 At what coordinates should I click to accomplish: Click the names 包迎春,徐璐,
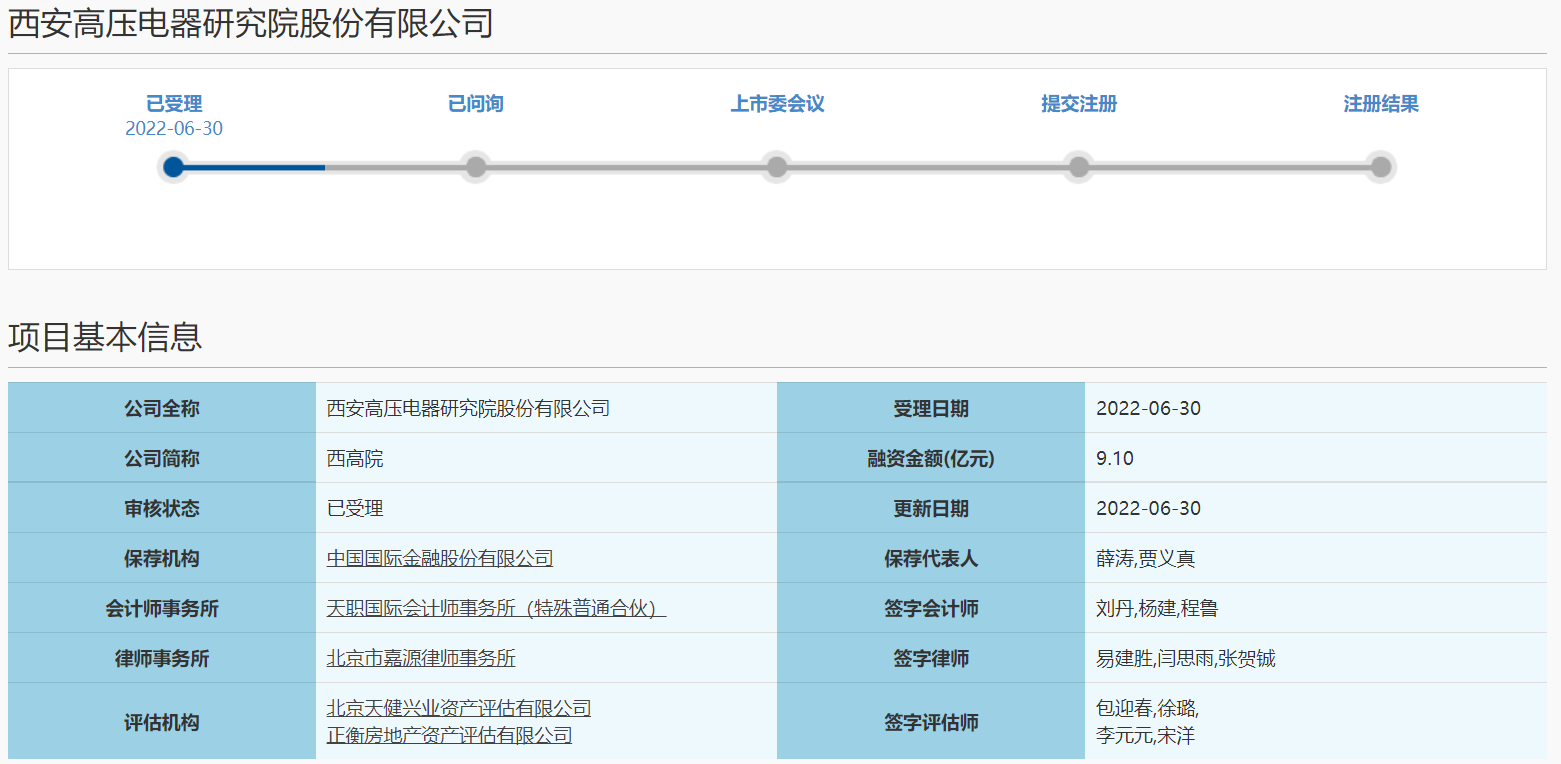point(1147,708)
